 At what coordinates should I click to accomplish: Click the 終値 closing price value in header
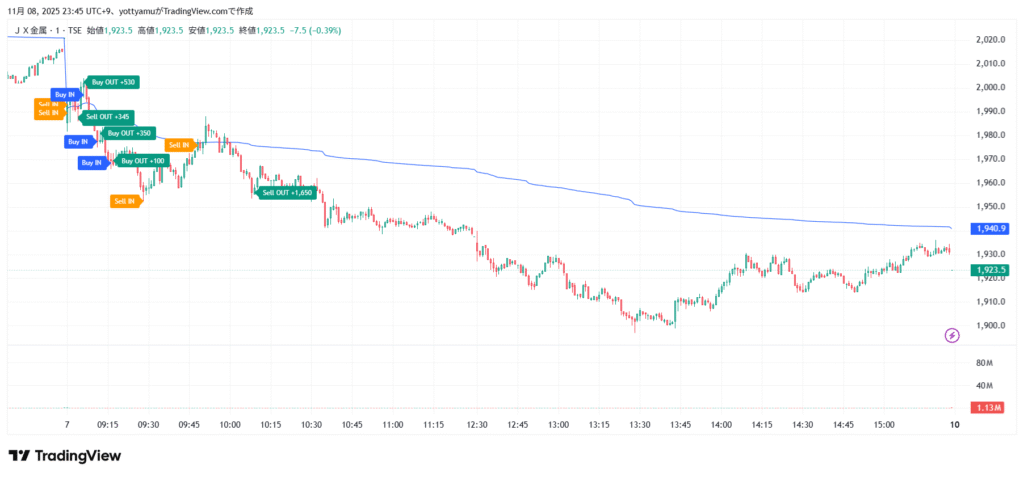coord(269,30)
